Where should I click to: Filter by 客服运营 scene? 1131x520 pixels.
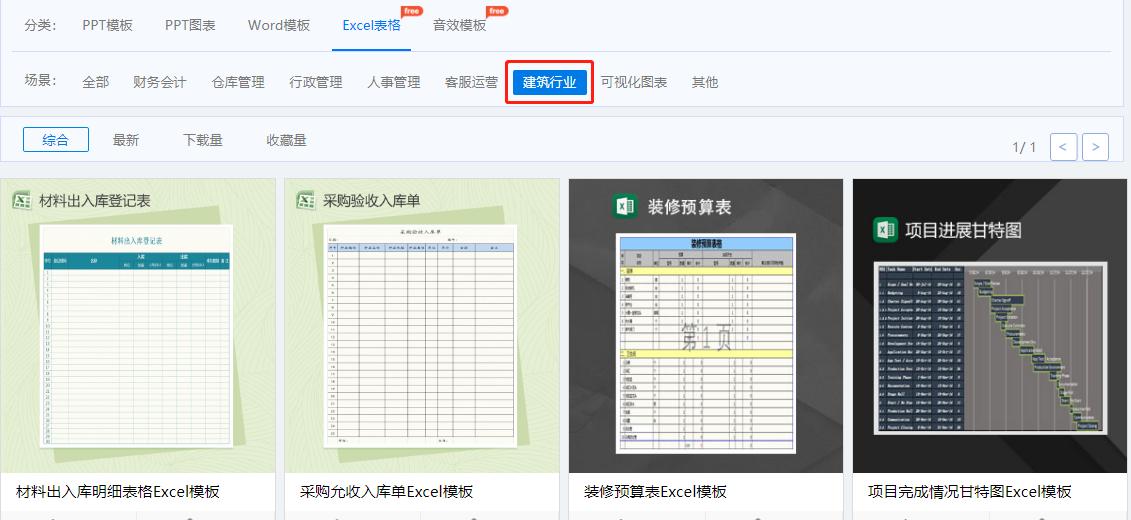(x=471, y=82)
